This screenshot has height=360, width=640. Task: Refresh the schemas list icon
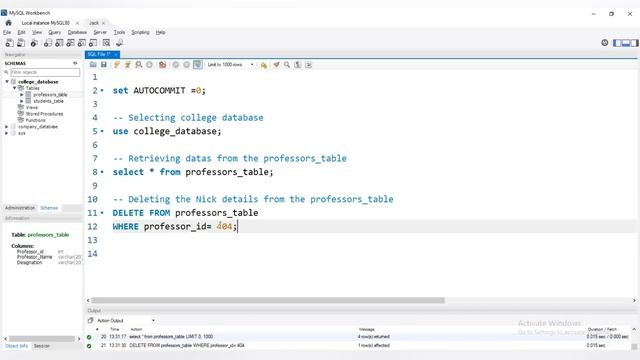pyautogui.click(x=75, y=63)
